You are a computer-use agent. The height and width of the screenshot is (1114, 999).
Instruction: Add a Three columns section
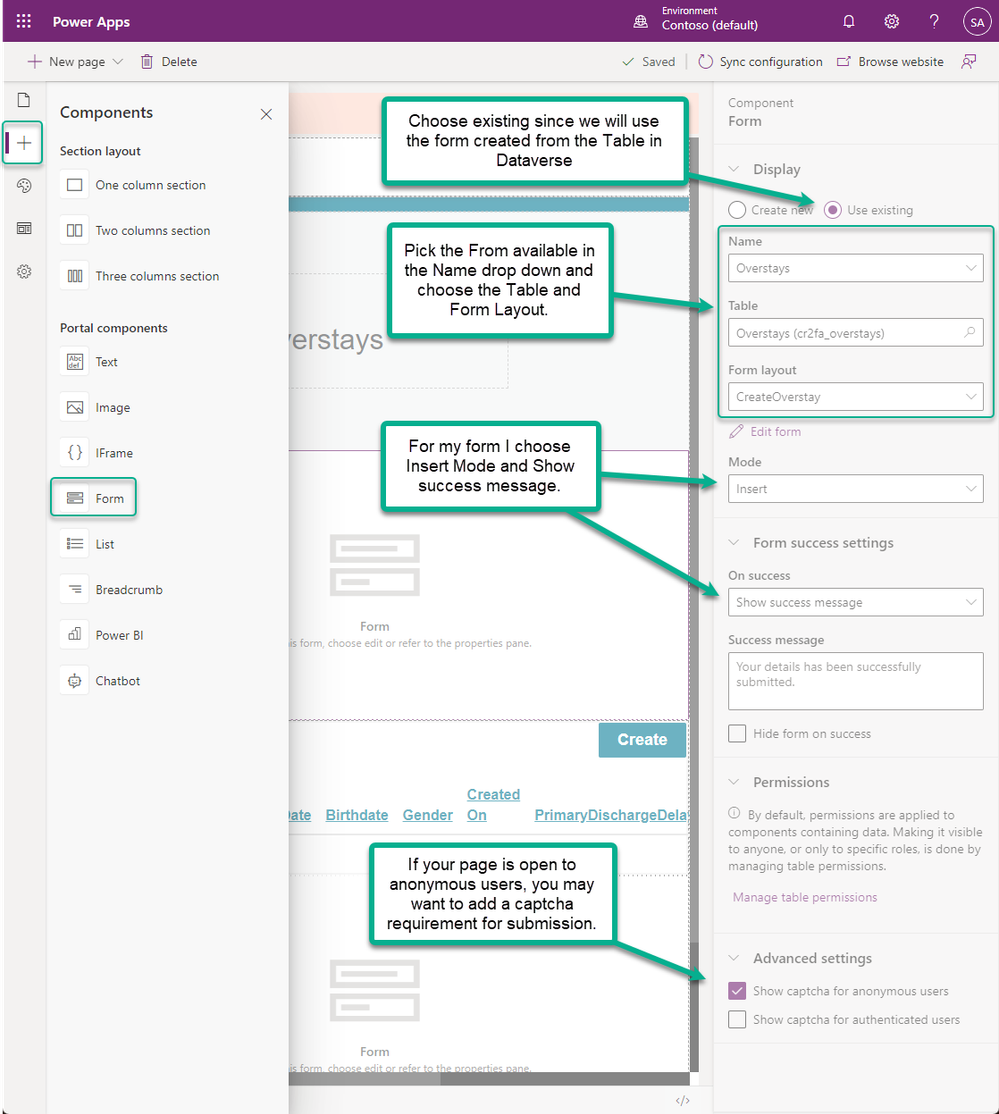pos(139,276)
